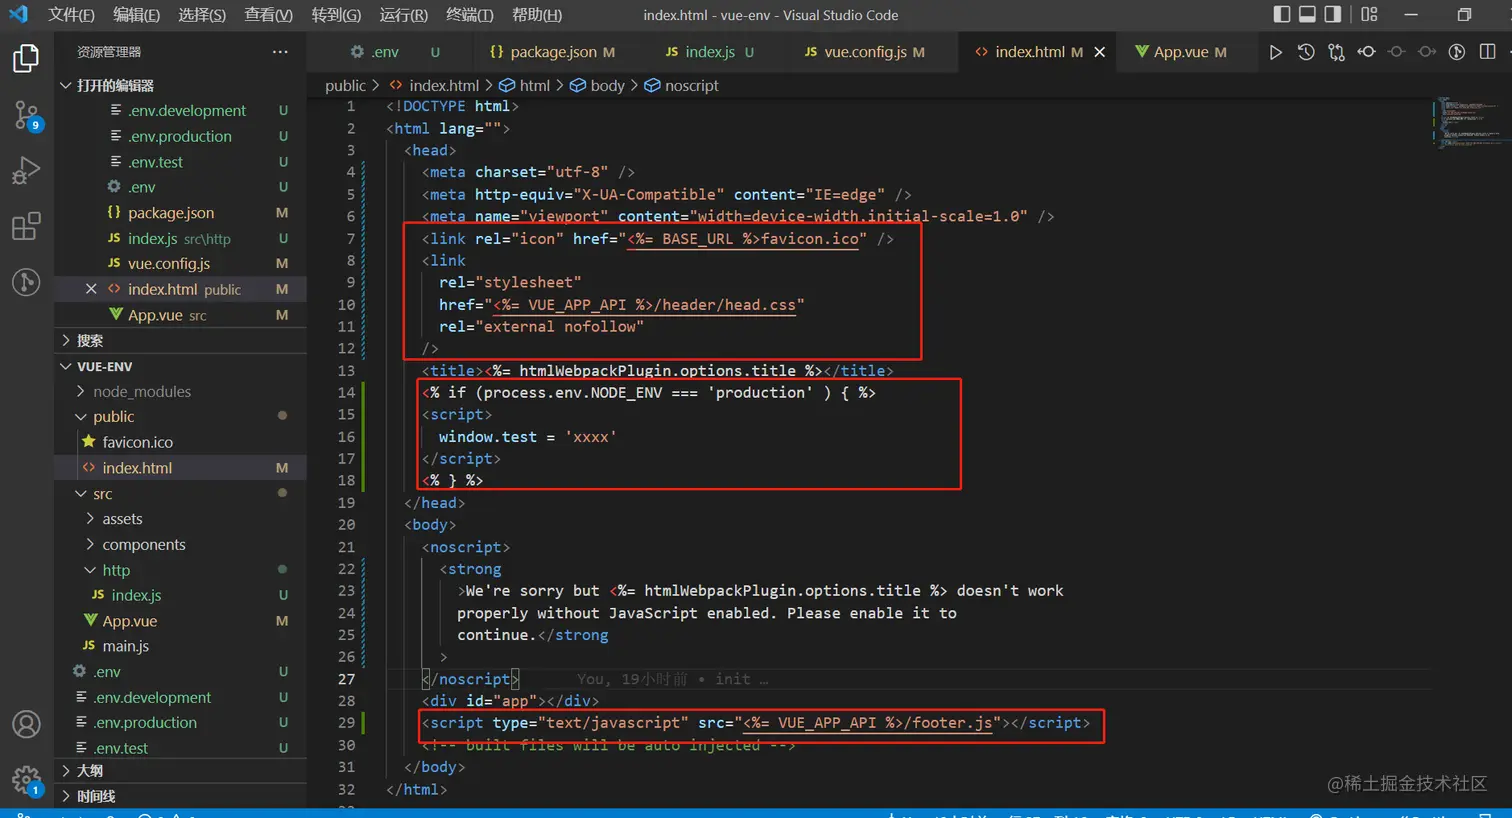Click the body breadcrumb segment
This screenshot has height=818, width=1512.
click(597, 86)
